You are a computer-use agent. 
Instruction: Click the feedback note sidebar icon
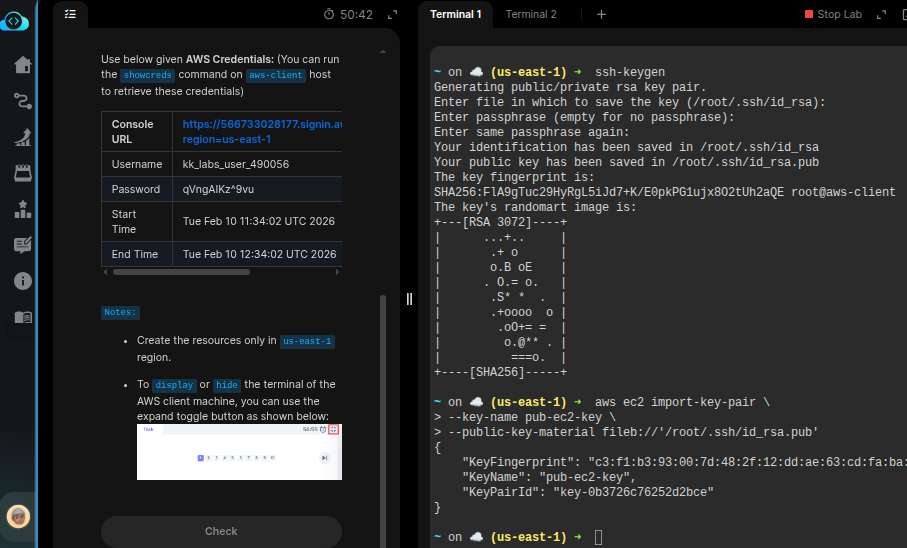click(x=22, y=245)
